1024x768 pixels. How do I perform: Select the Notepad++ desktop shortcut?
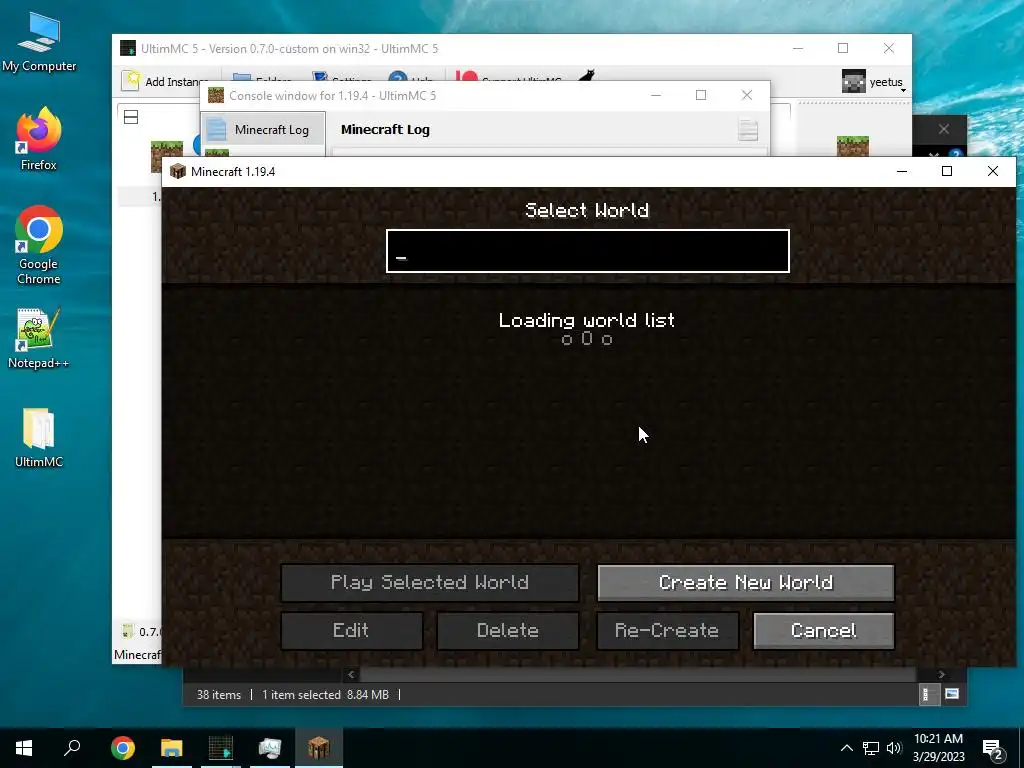(x=39, y=338)
